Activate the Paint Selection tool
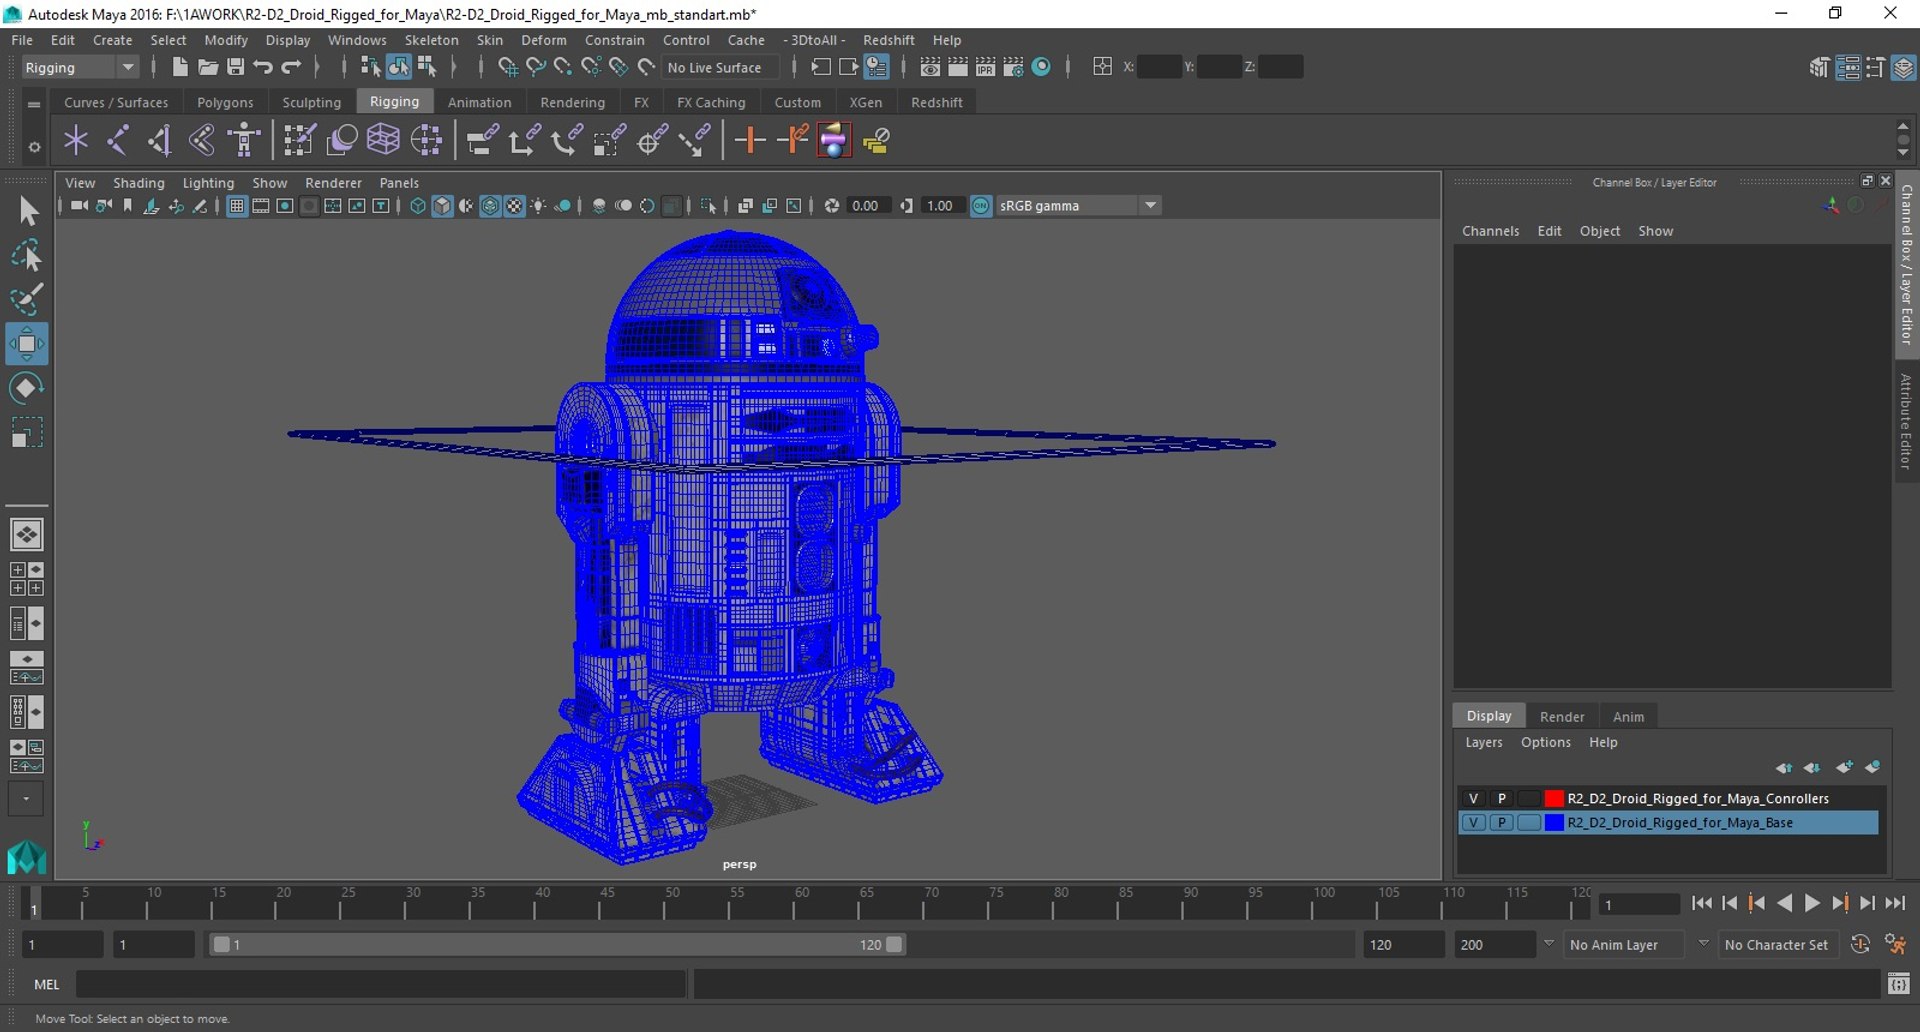1920x1032 pixels. click(27, 298)
